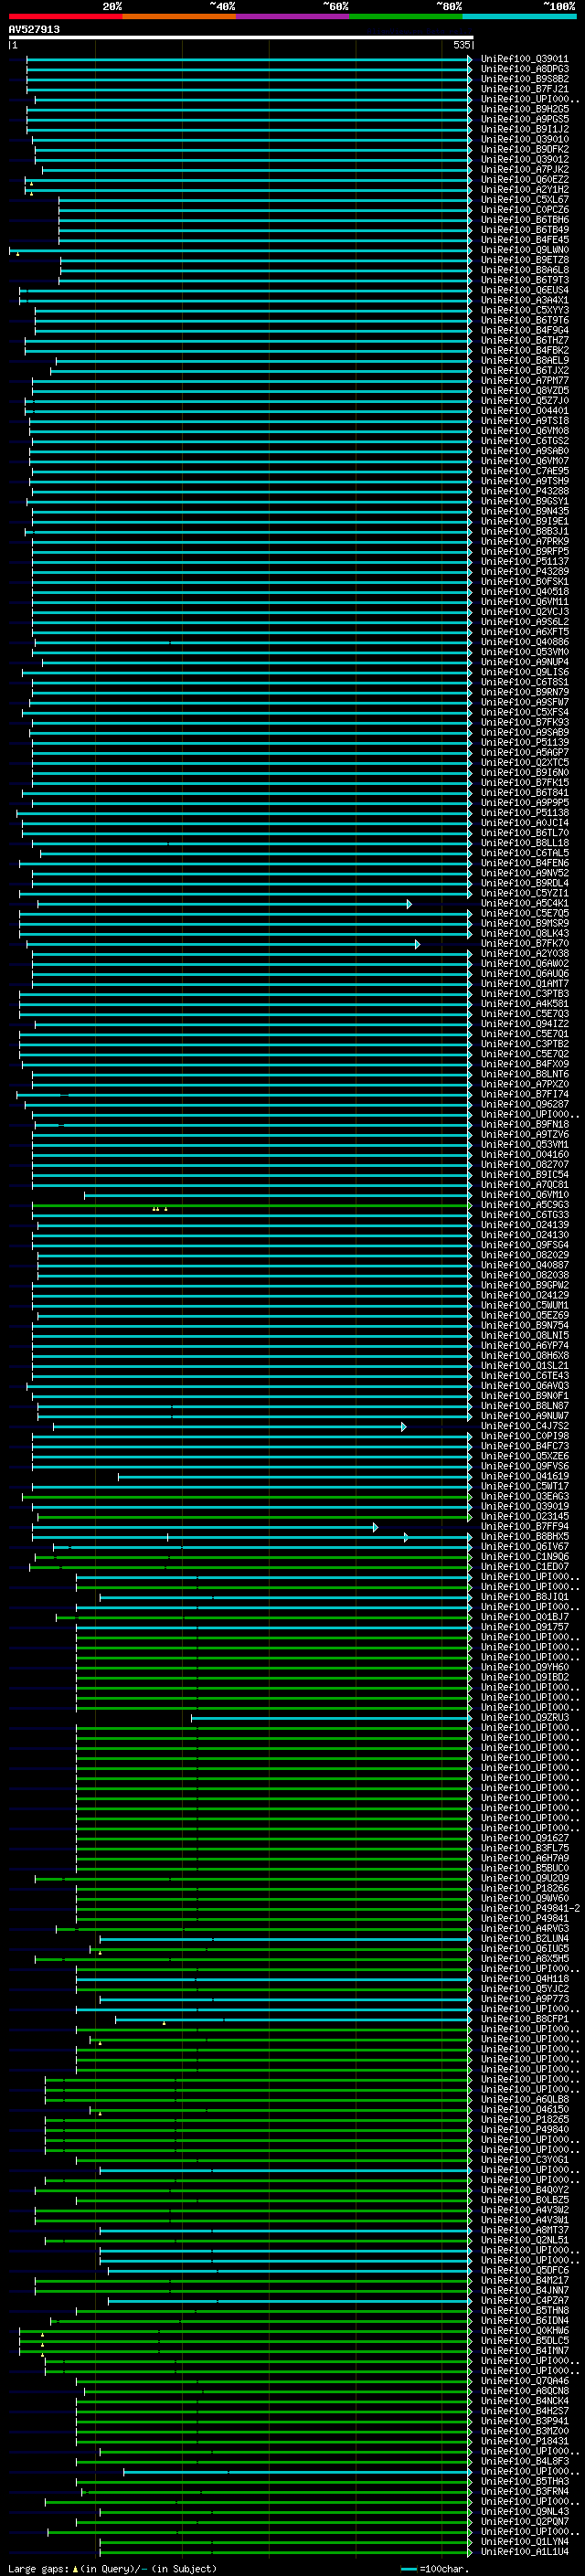This screenshot has width=585, height=2576.
Task: Select hit label UniRef100_B4F9G4
Action: (x=525, y=330)
